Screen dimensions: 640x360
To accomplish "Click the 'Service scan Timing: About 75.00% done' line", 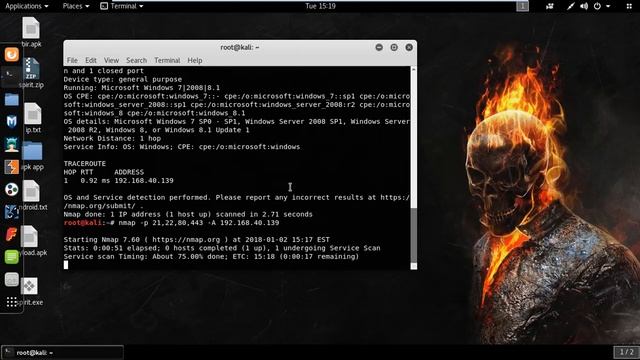I will [x=211, y=257].
